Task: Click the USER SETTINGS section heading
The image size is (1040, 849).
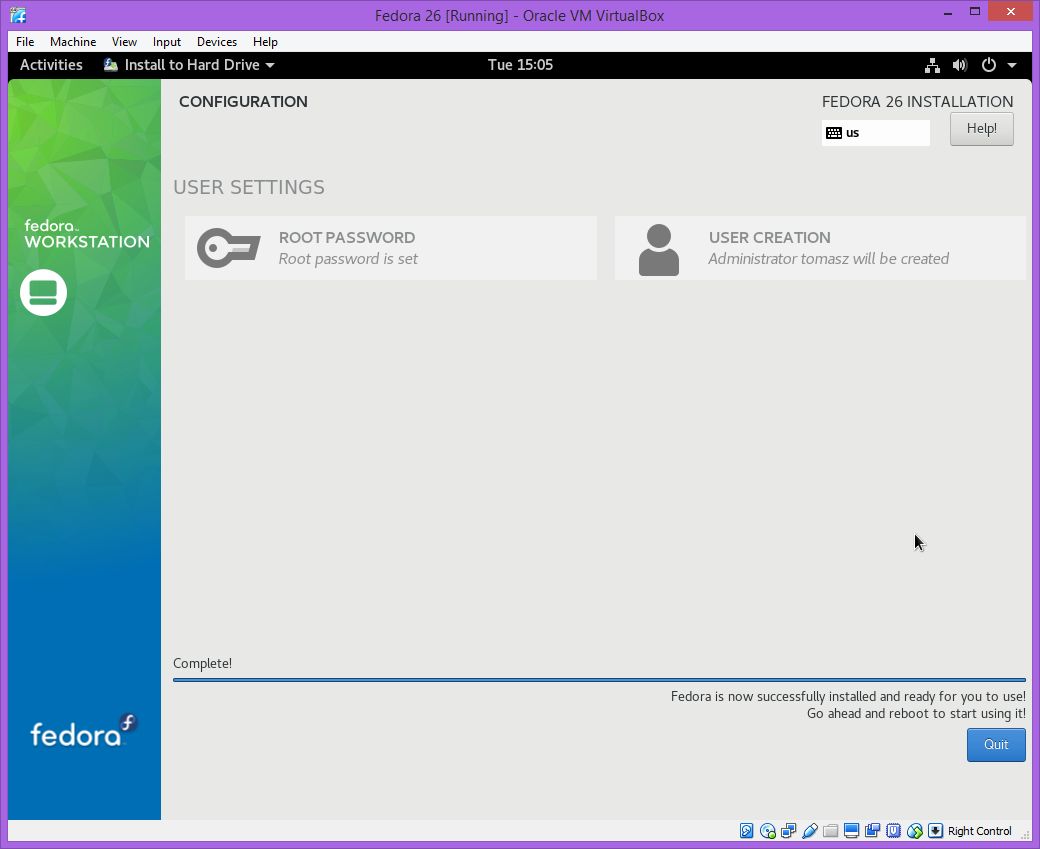Action: pos(249,187)
